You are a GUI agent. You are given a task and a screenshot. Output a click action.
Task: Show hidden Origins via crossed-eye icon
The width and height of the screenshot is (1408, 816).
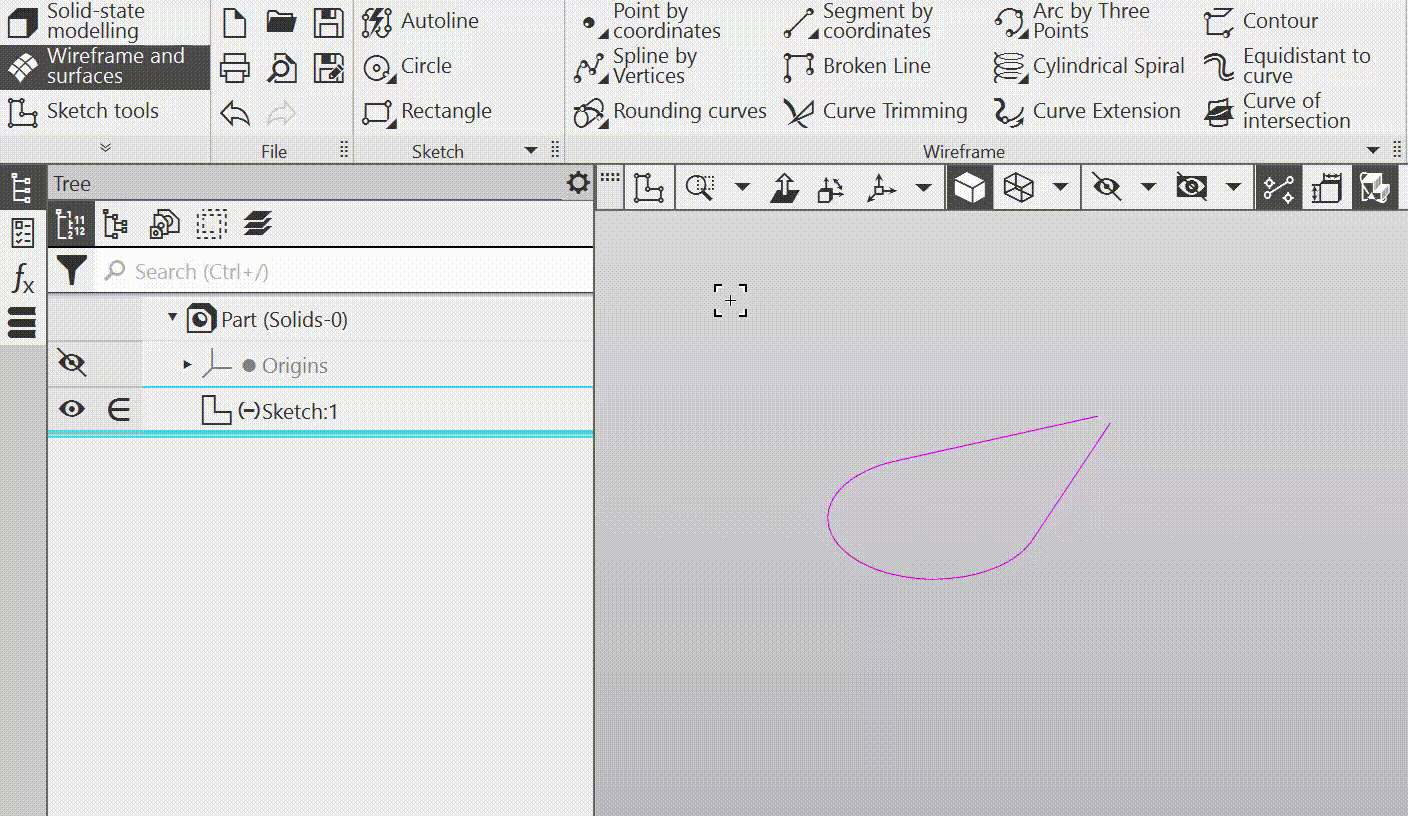tap(72, 363)
